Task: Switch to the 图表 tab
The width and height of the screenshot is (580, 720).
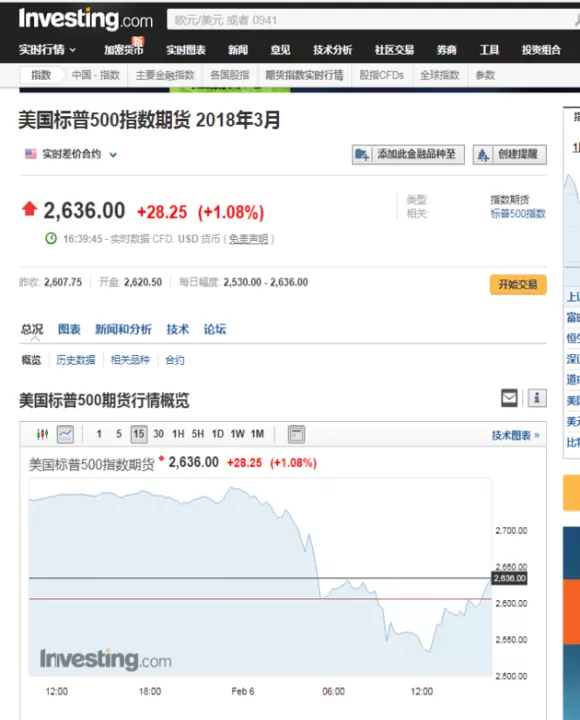Action: (69, 329)
